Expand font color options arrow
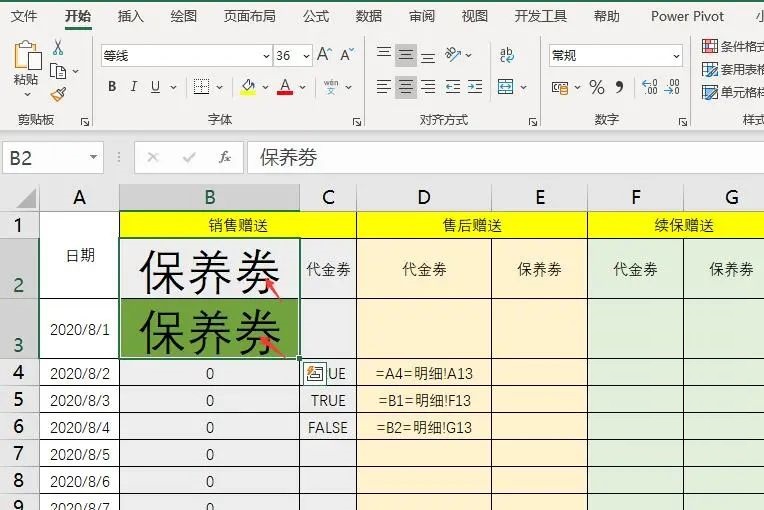Screen dimensions: 764x510 [302, 87]
